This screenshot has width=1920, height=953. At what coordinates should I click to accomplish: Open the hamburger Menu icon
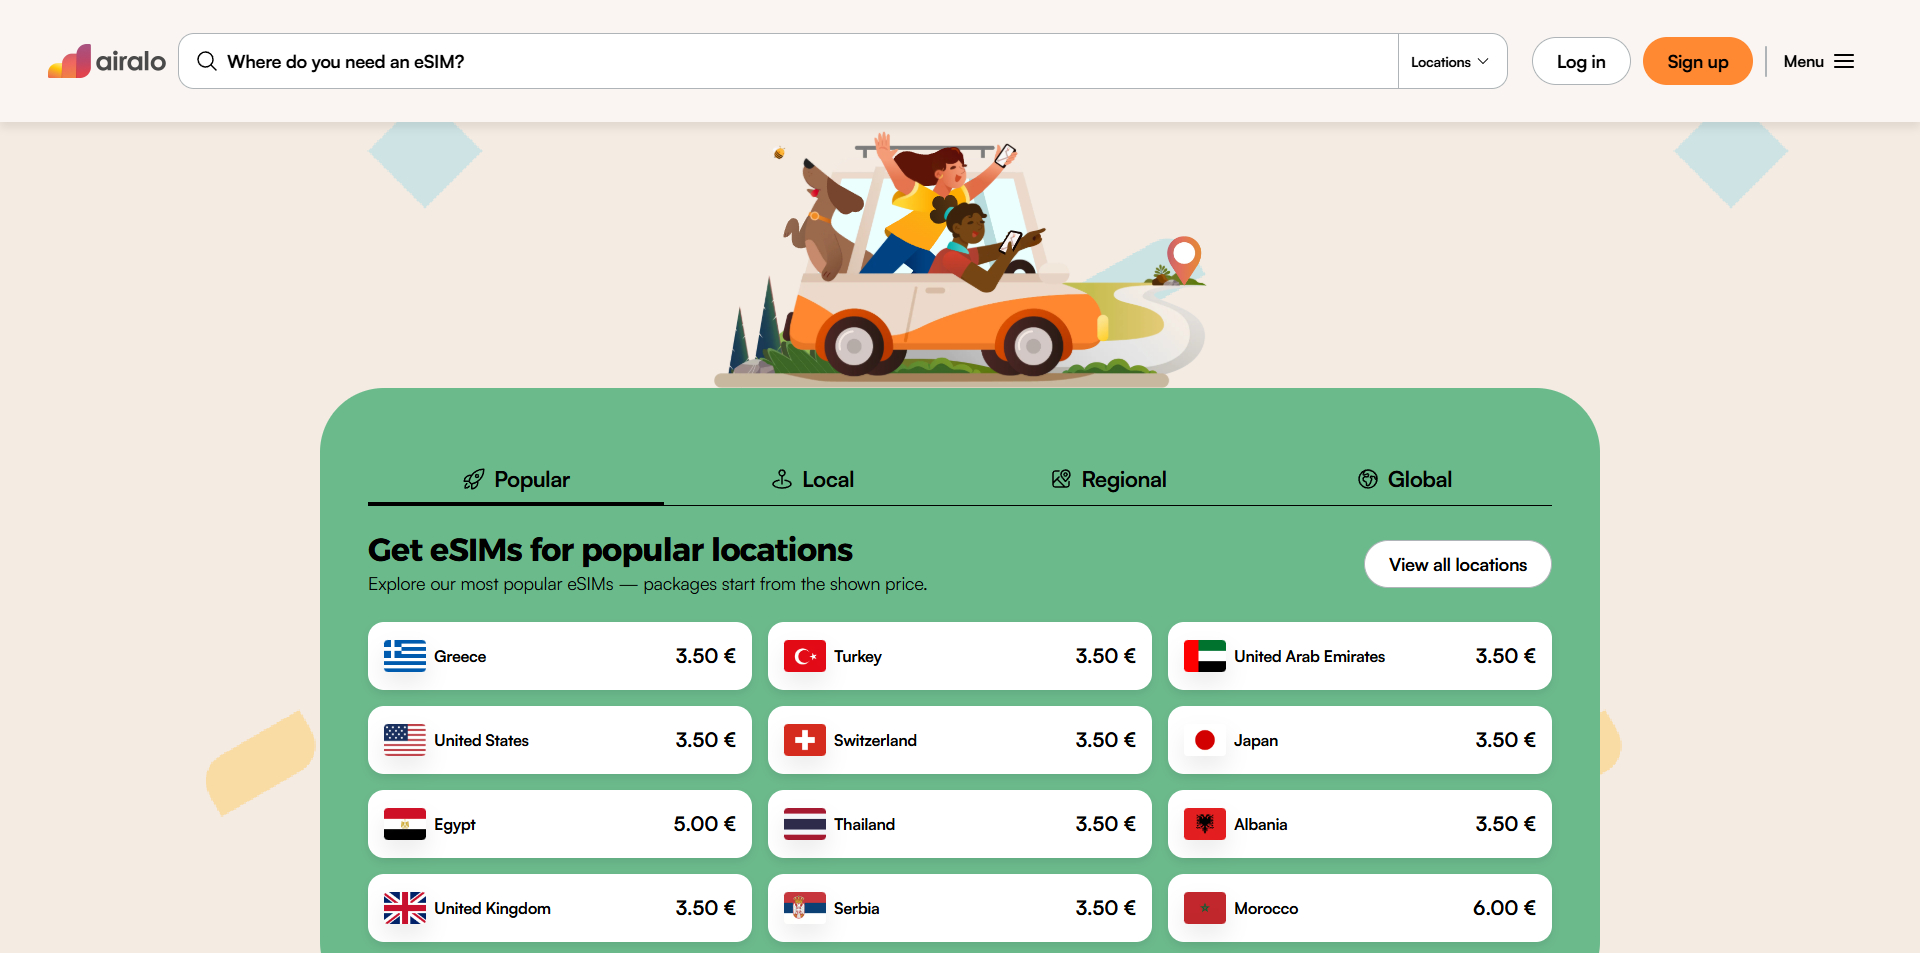(1844, 61)
